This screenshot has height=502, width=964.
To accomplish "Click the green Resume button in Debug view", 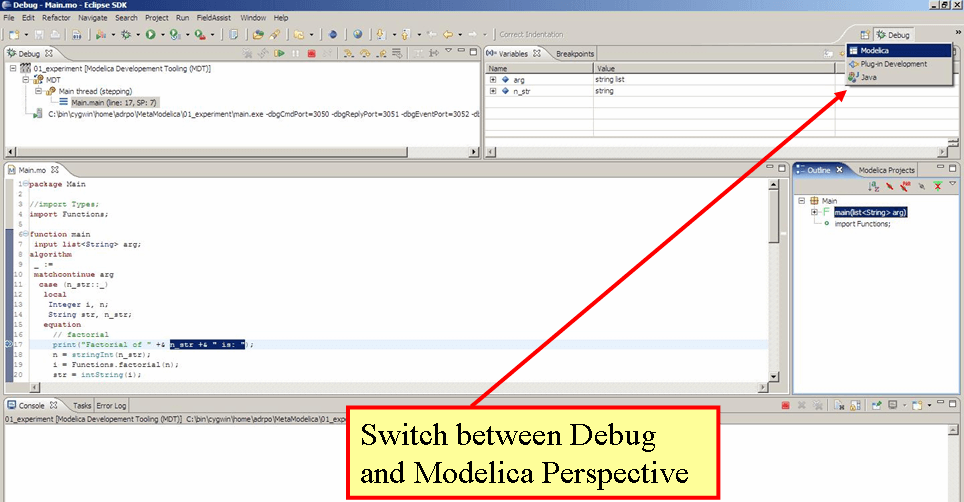I will (x=281, y=53).
